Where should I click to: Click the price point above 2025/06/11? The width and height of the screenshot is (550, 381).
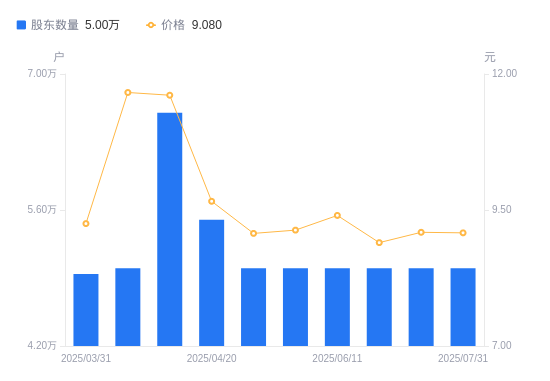[x=337, y=215]
